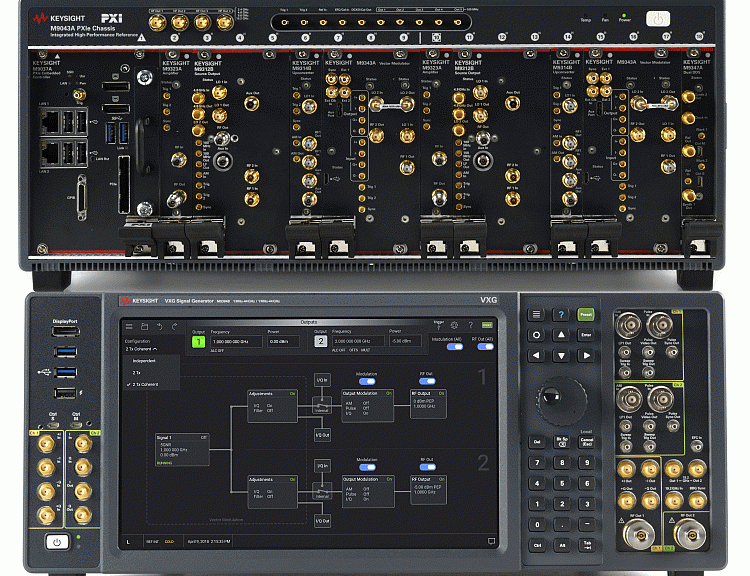The width and height of the screenshot is (750, 576).
Task: Choose 2 Tx in the Configuration list
Action: (x=136, y=373)
